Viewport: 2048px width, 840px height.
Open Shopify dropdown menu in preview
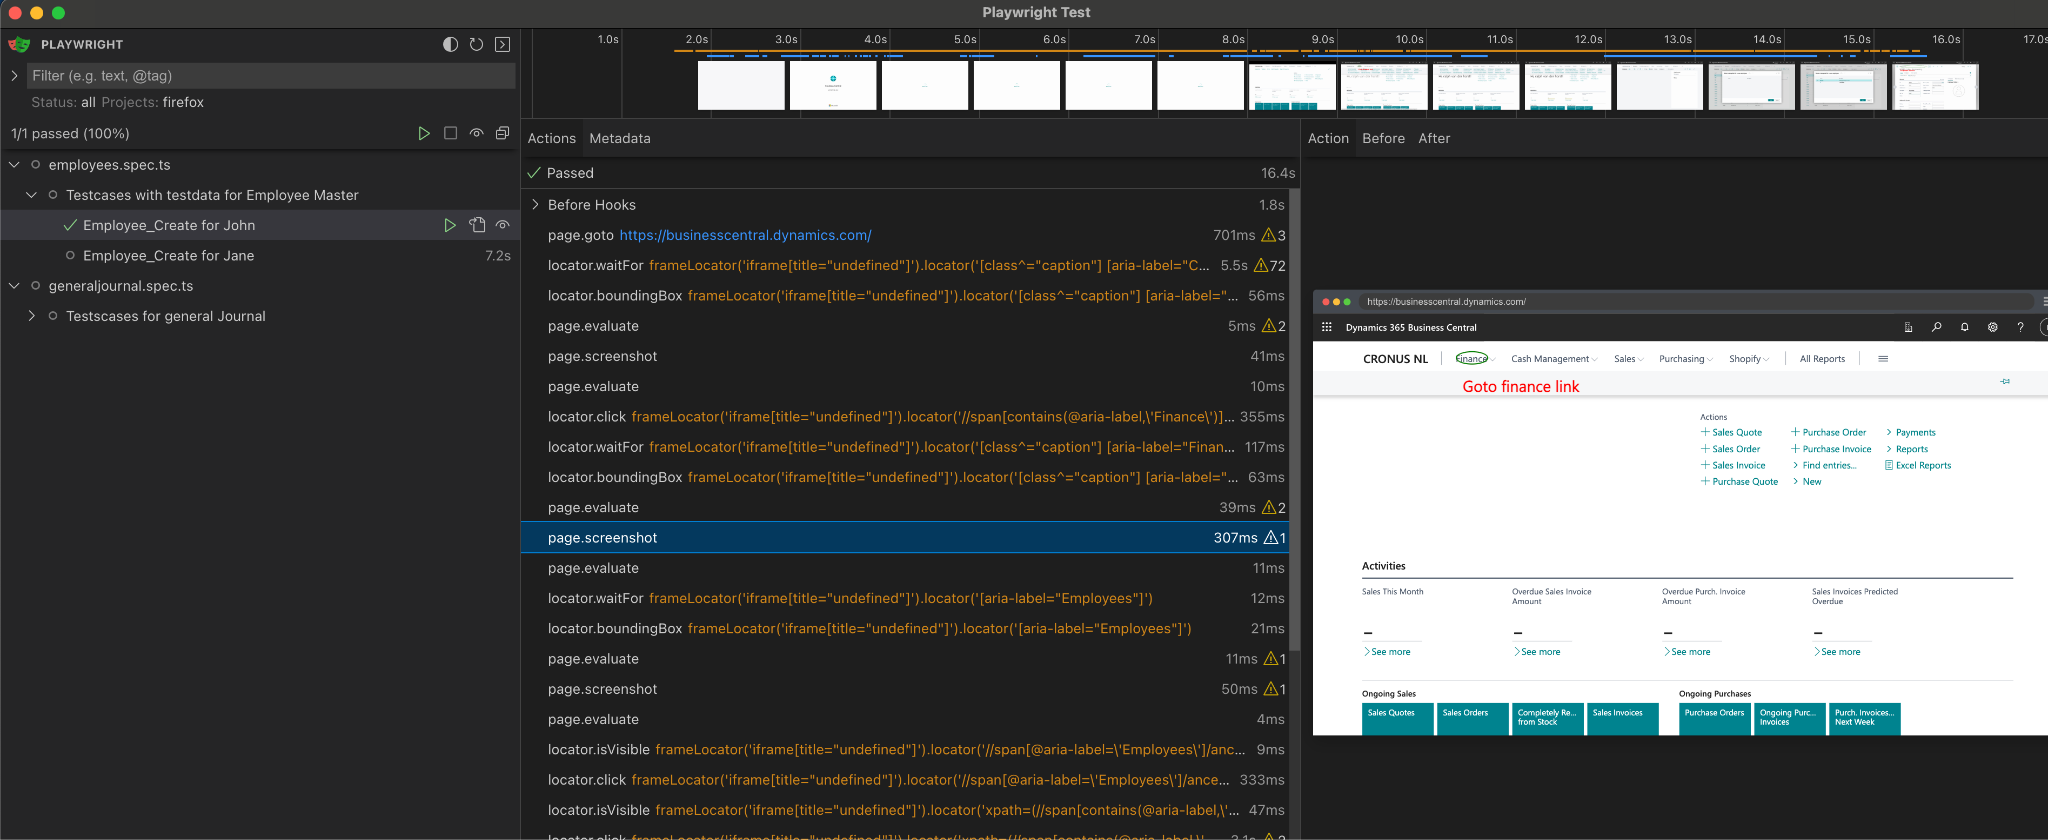(x=1749, y=359)
